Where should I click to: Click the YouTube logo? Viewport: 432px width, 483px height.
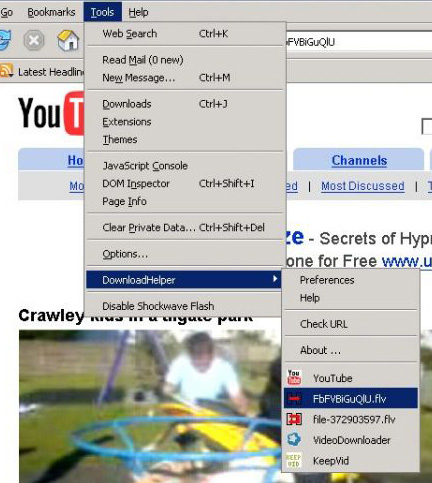[x=51, y=113]
